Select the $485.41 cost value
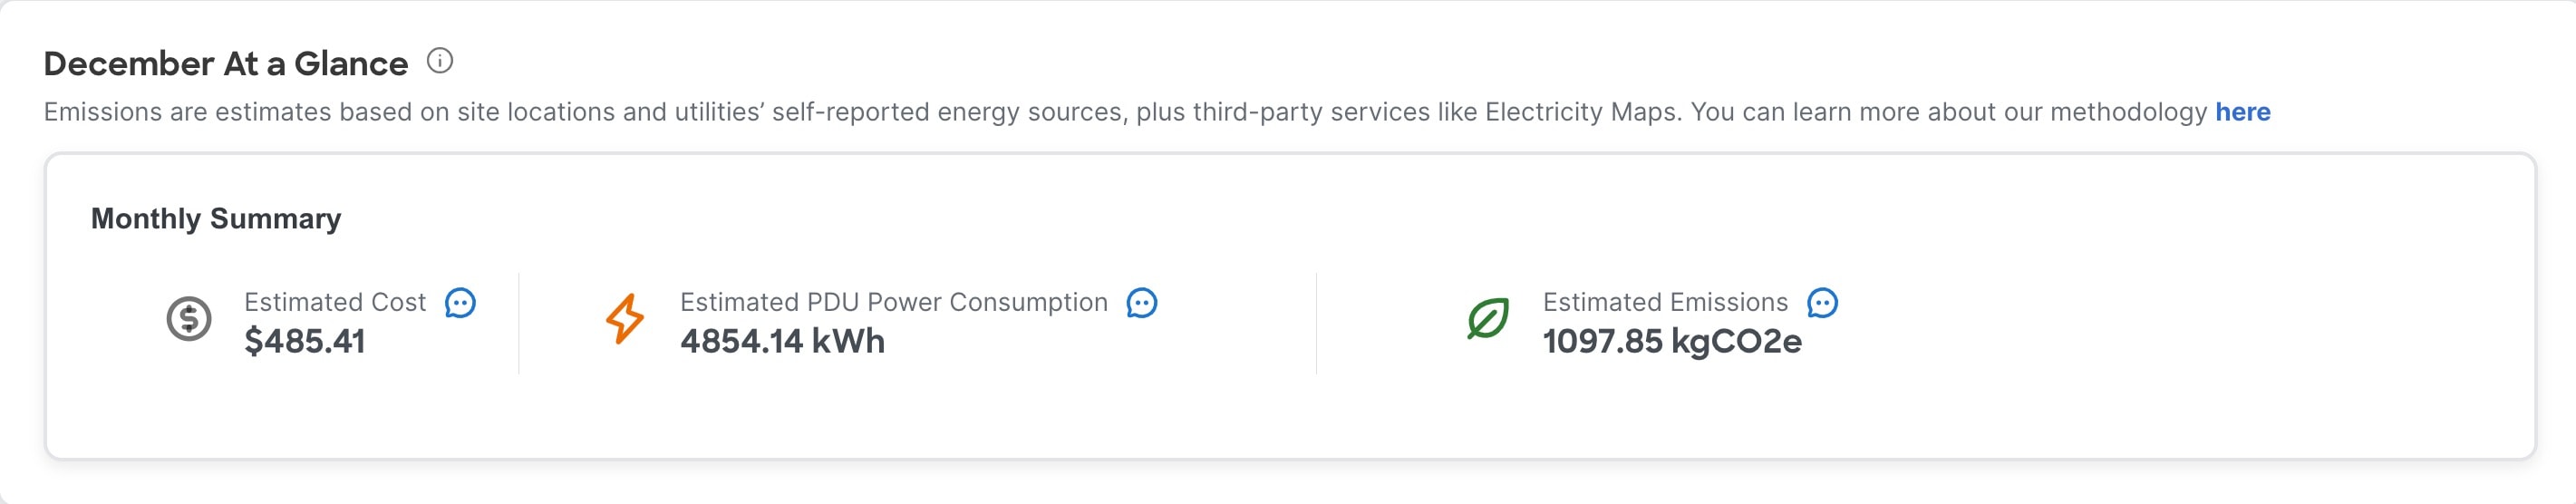Screen dimensions: 2576x504 [x=305, y=342]
